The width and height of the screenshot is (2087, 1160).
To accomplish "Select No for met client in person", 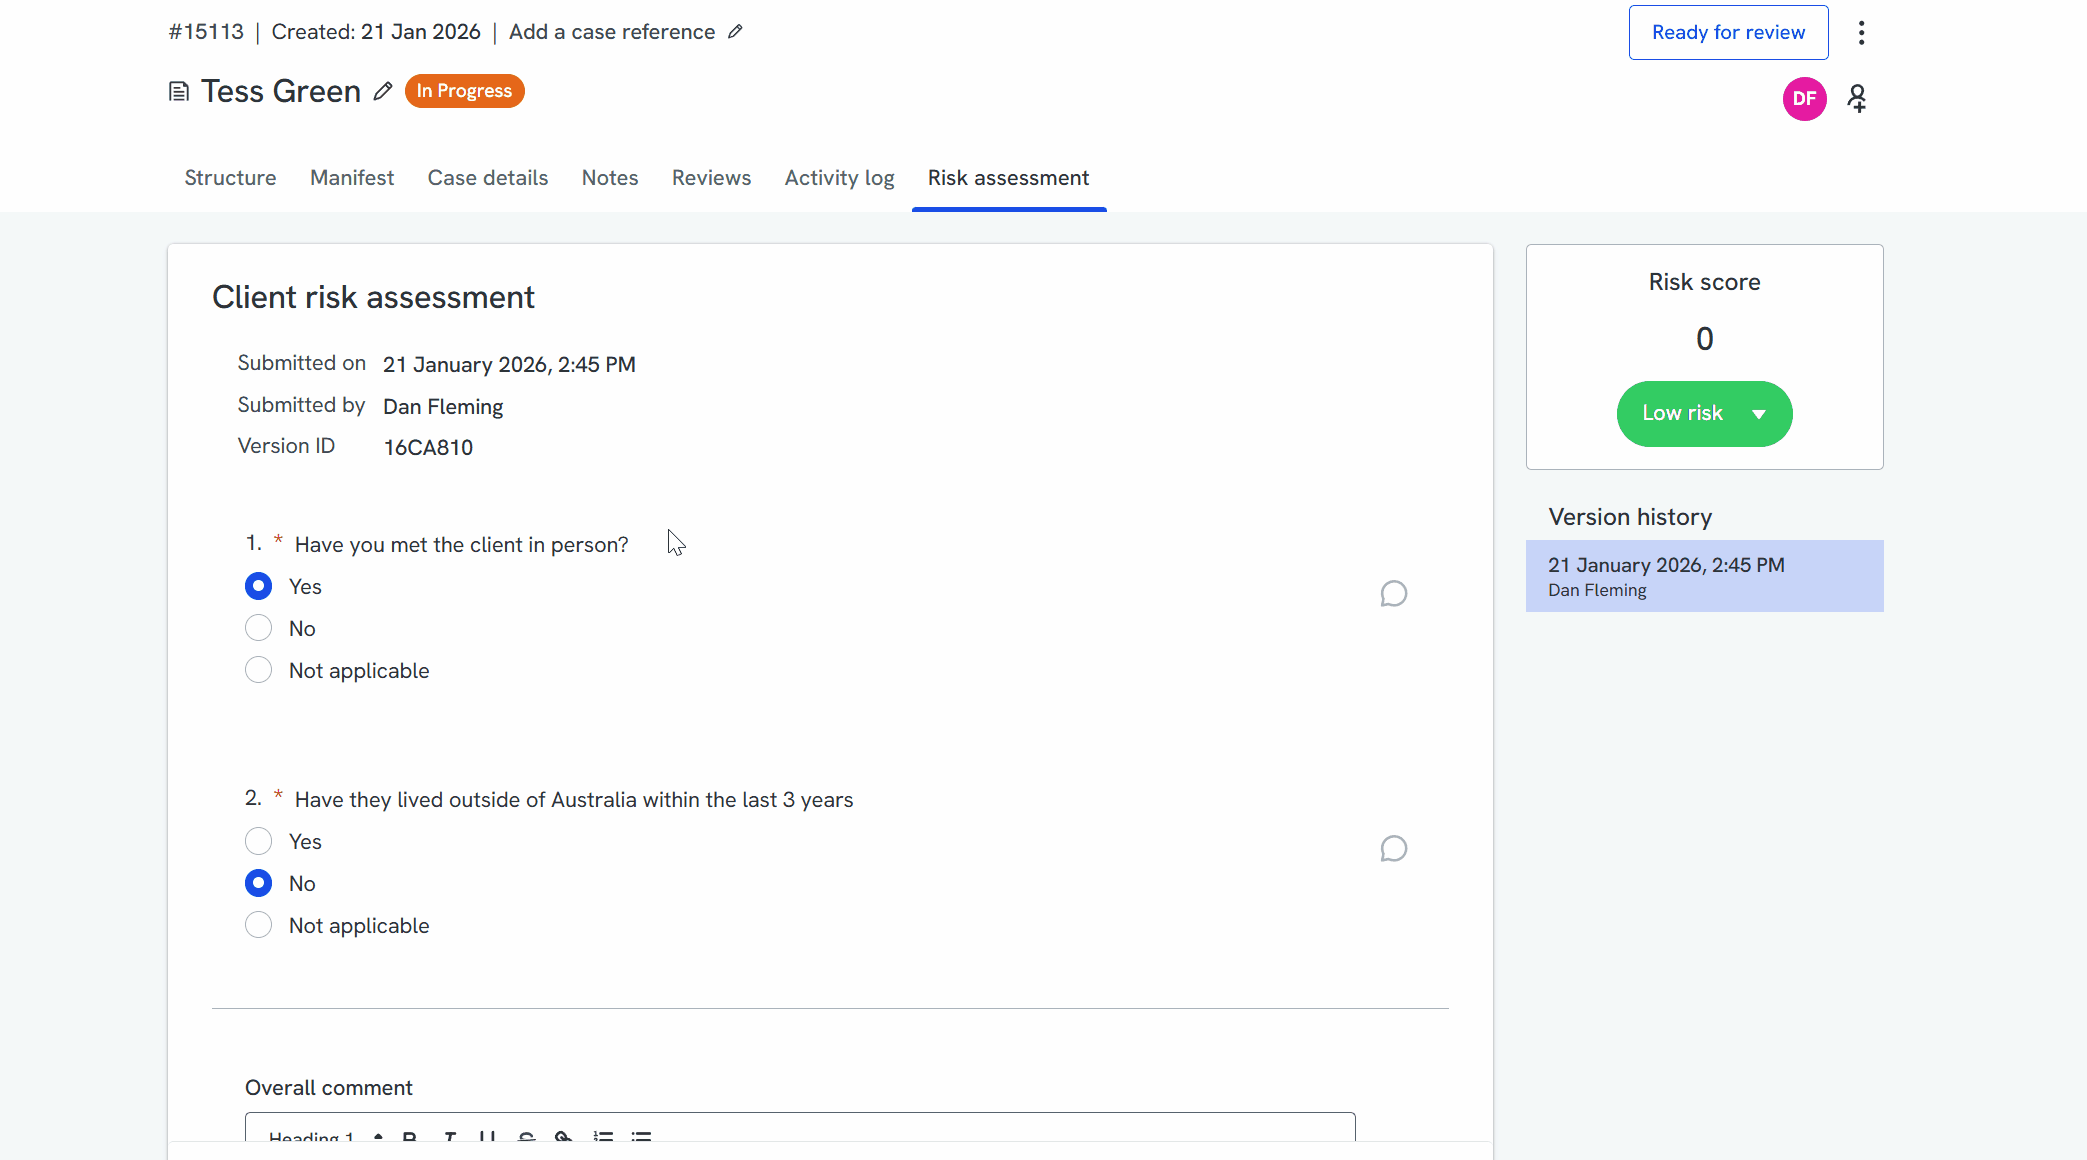I will (x=259, y=628).
